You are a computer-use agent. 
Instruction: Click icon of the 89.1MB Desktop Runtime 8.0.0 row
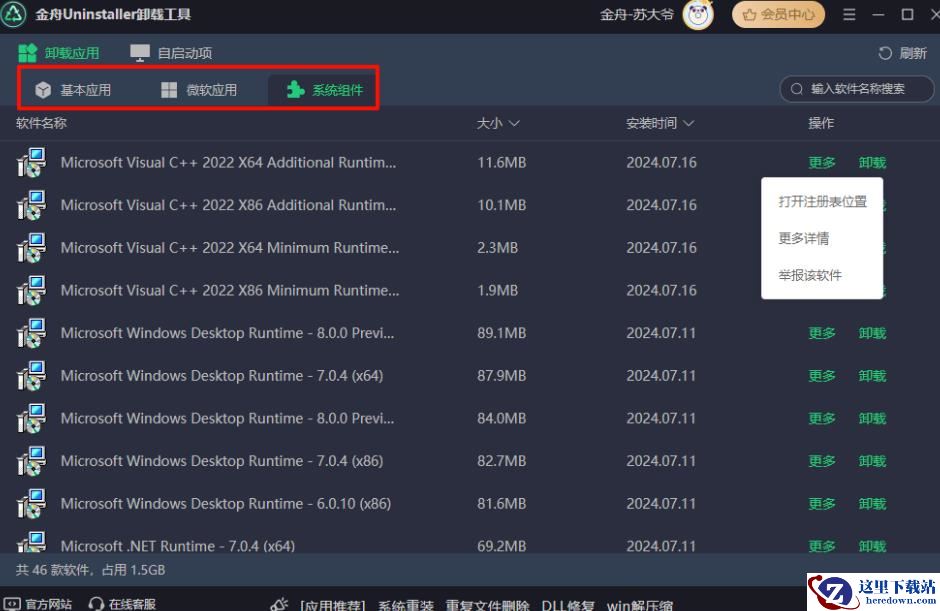(31, 333)
